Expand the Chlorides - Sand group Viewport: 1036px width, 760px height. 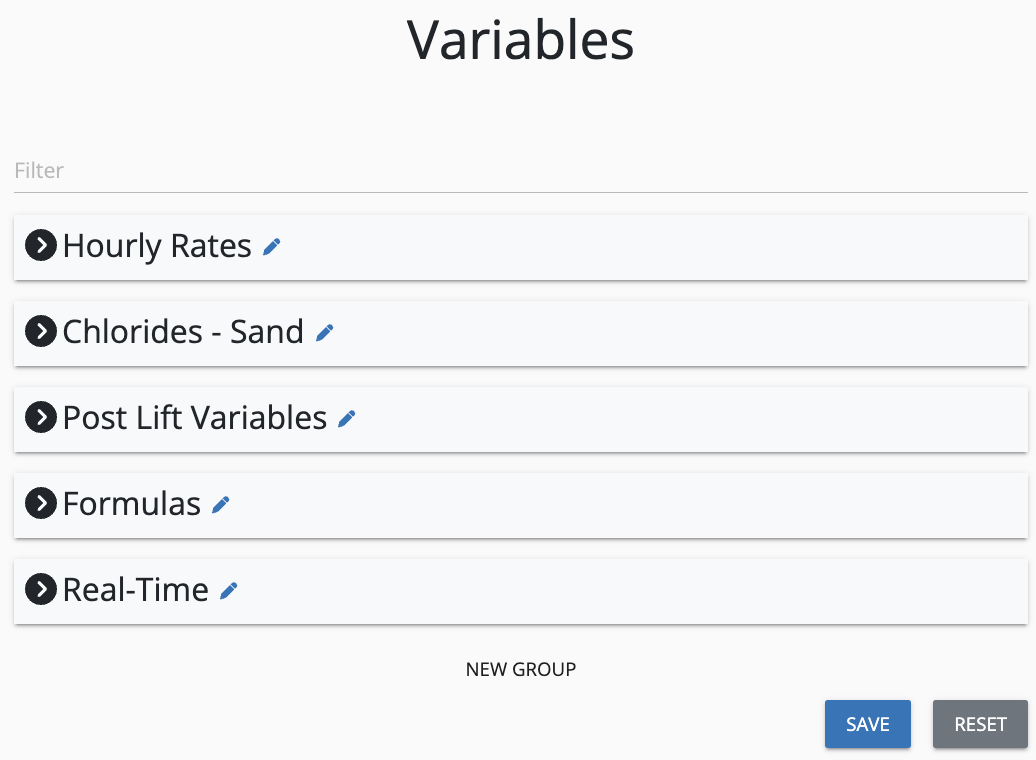[x=40, y=331]
